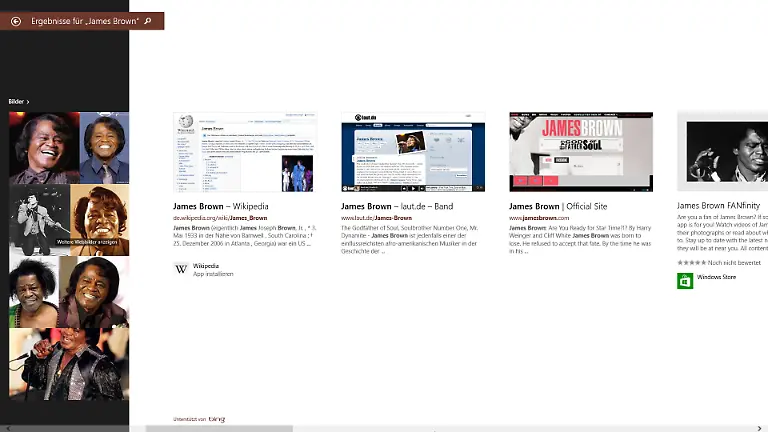Open the James Brown Official Site thumbnail
Image resolution: width=768 pixels, height=432 pixels.
(580, 152)
